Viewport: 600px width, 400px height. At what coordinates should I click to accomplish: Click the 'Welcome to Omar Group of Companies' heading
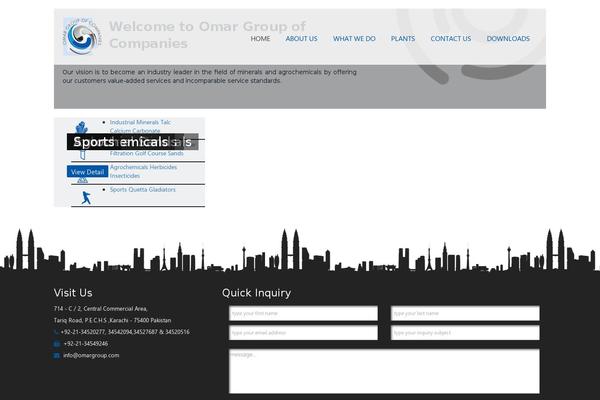[x=207, y=35]
